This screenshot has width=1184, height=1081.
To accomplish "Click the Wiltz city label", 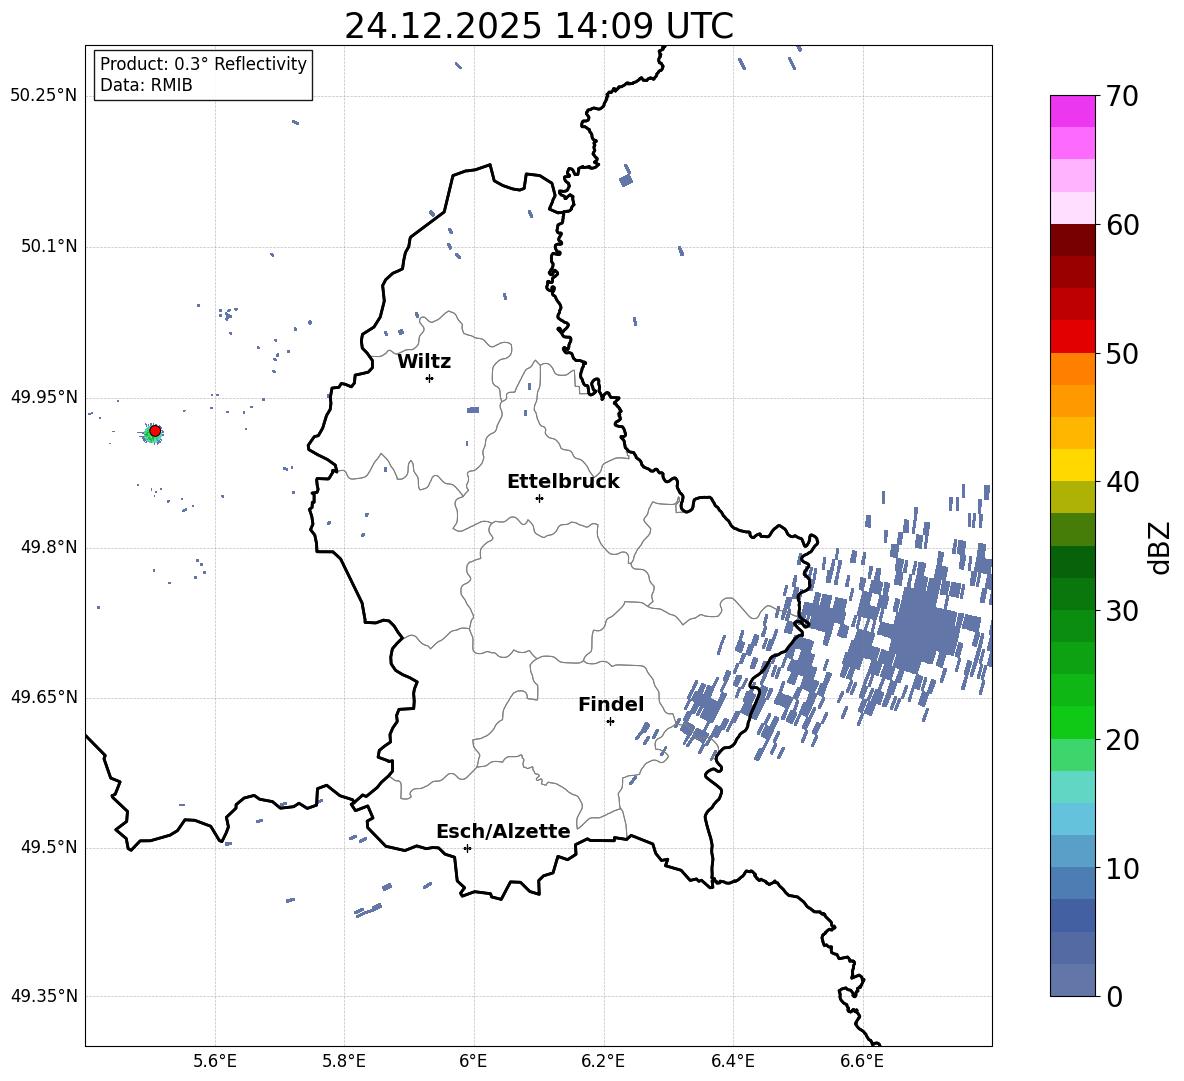I will pyautogui.click(x=424, y=362).
